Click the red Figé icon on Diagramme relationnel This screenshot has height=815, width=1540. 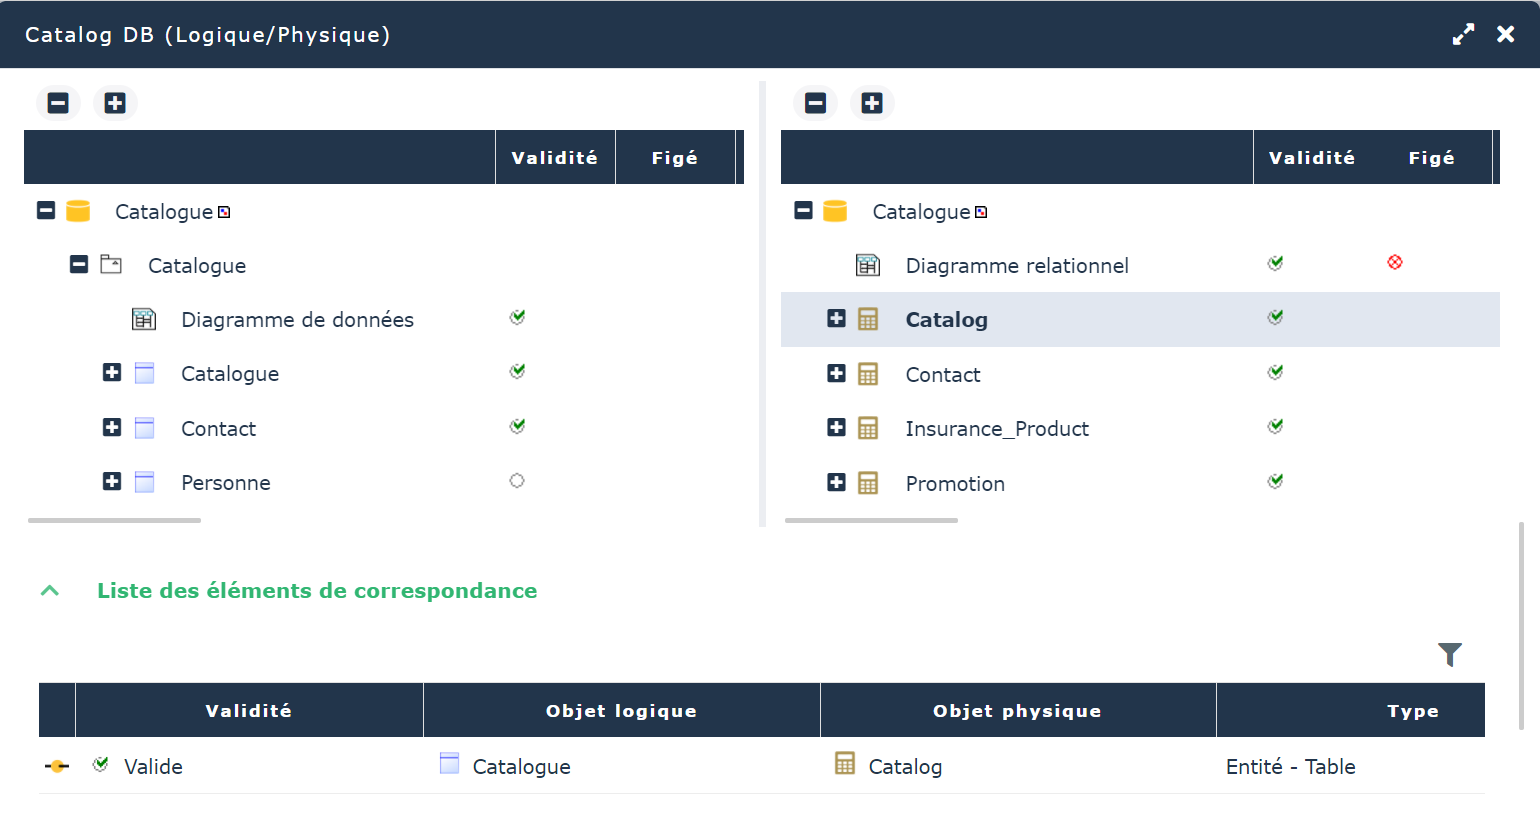click(1394, 262)
